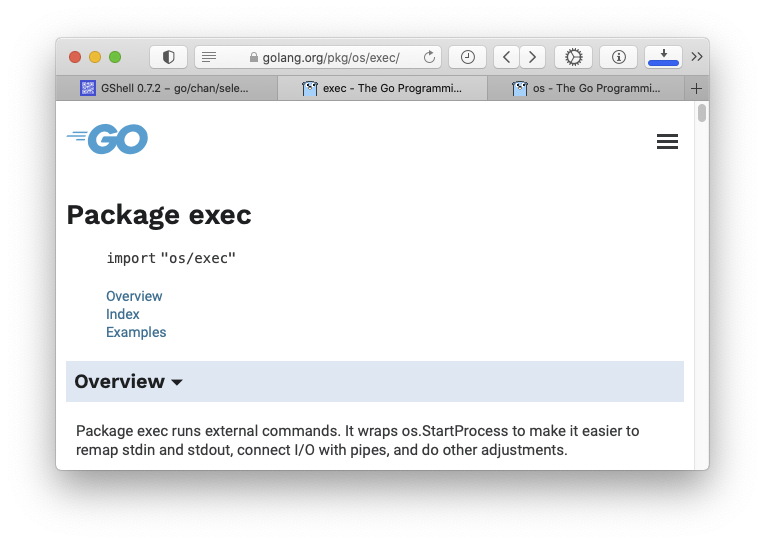The height and width of the screenshot is (544, 765).
Task: Show downloads in the toolbar
Action: pyautogui.click(x=663, y=57)
